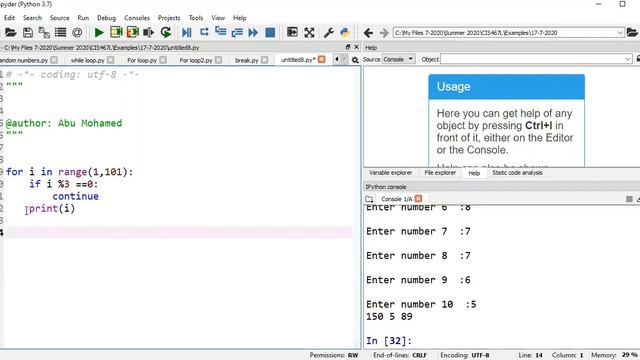
Task: Switch to the break.py tab
Action: point(247,60)
